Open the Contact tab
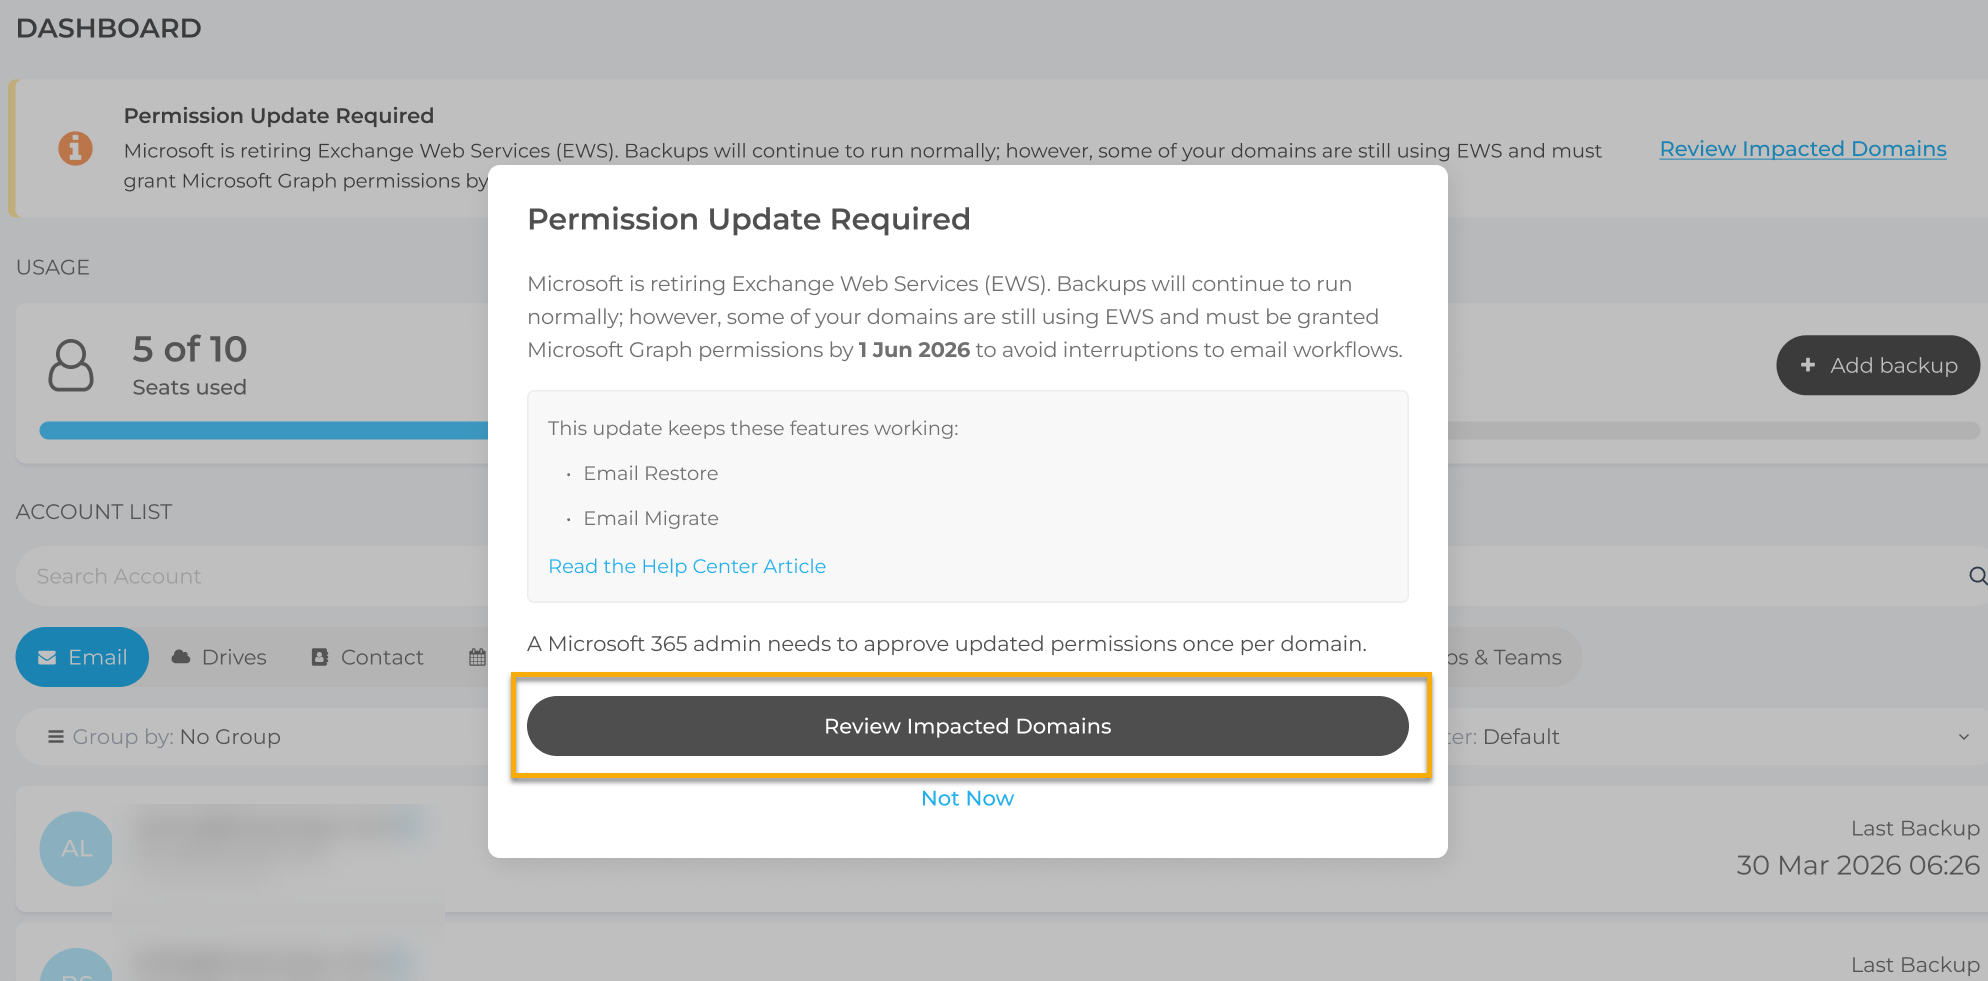 (x=367, y=657)
